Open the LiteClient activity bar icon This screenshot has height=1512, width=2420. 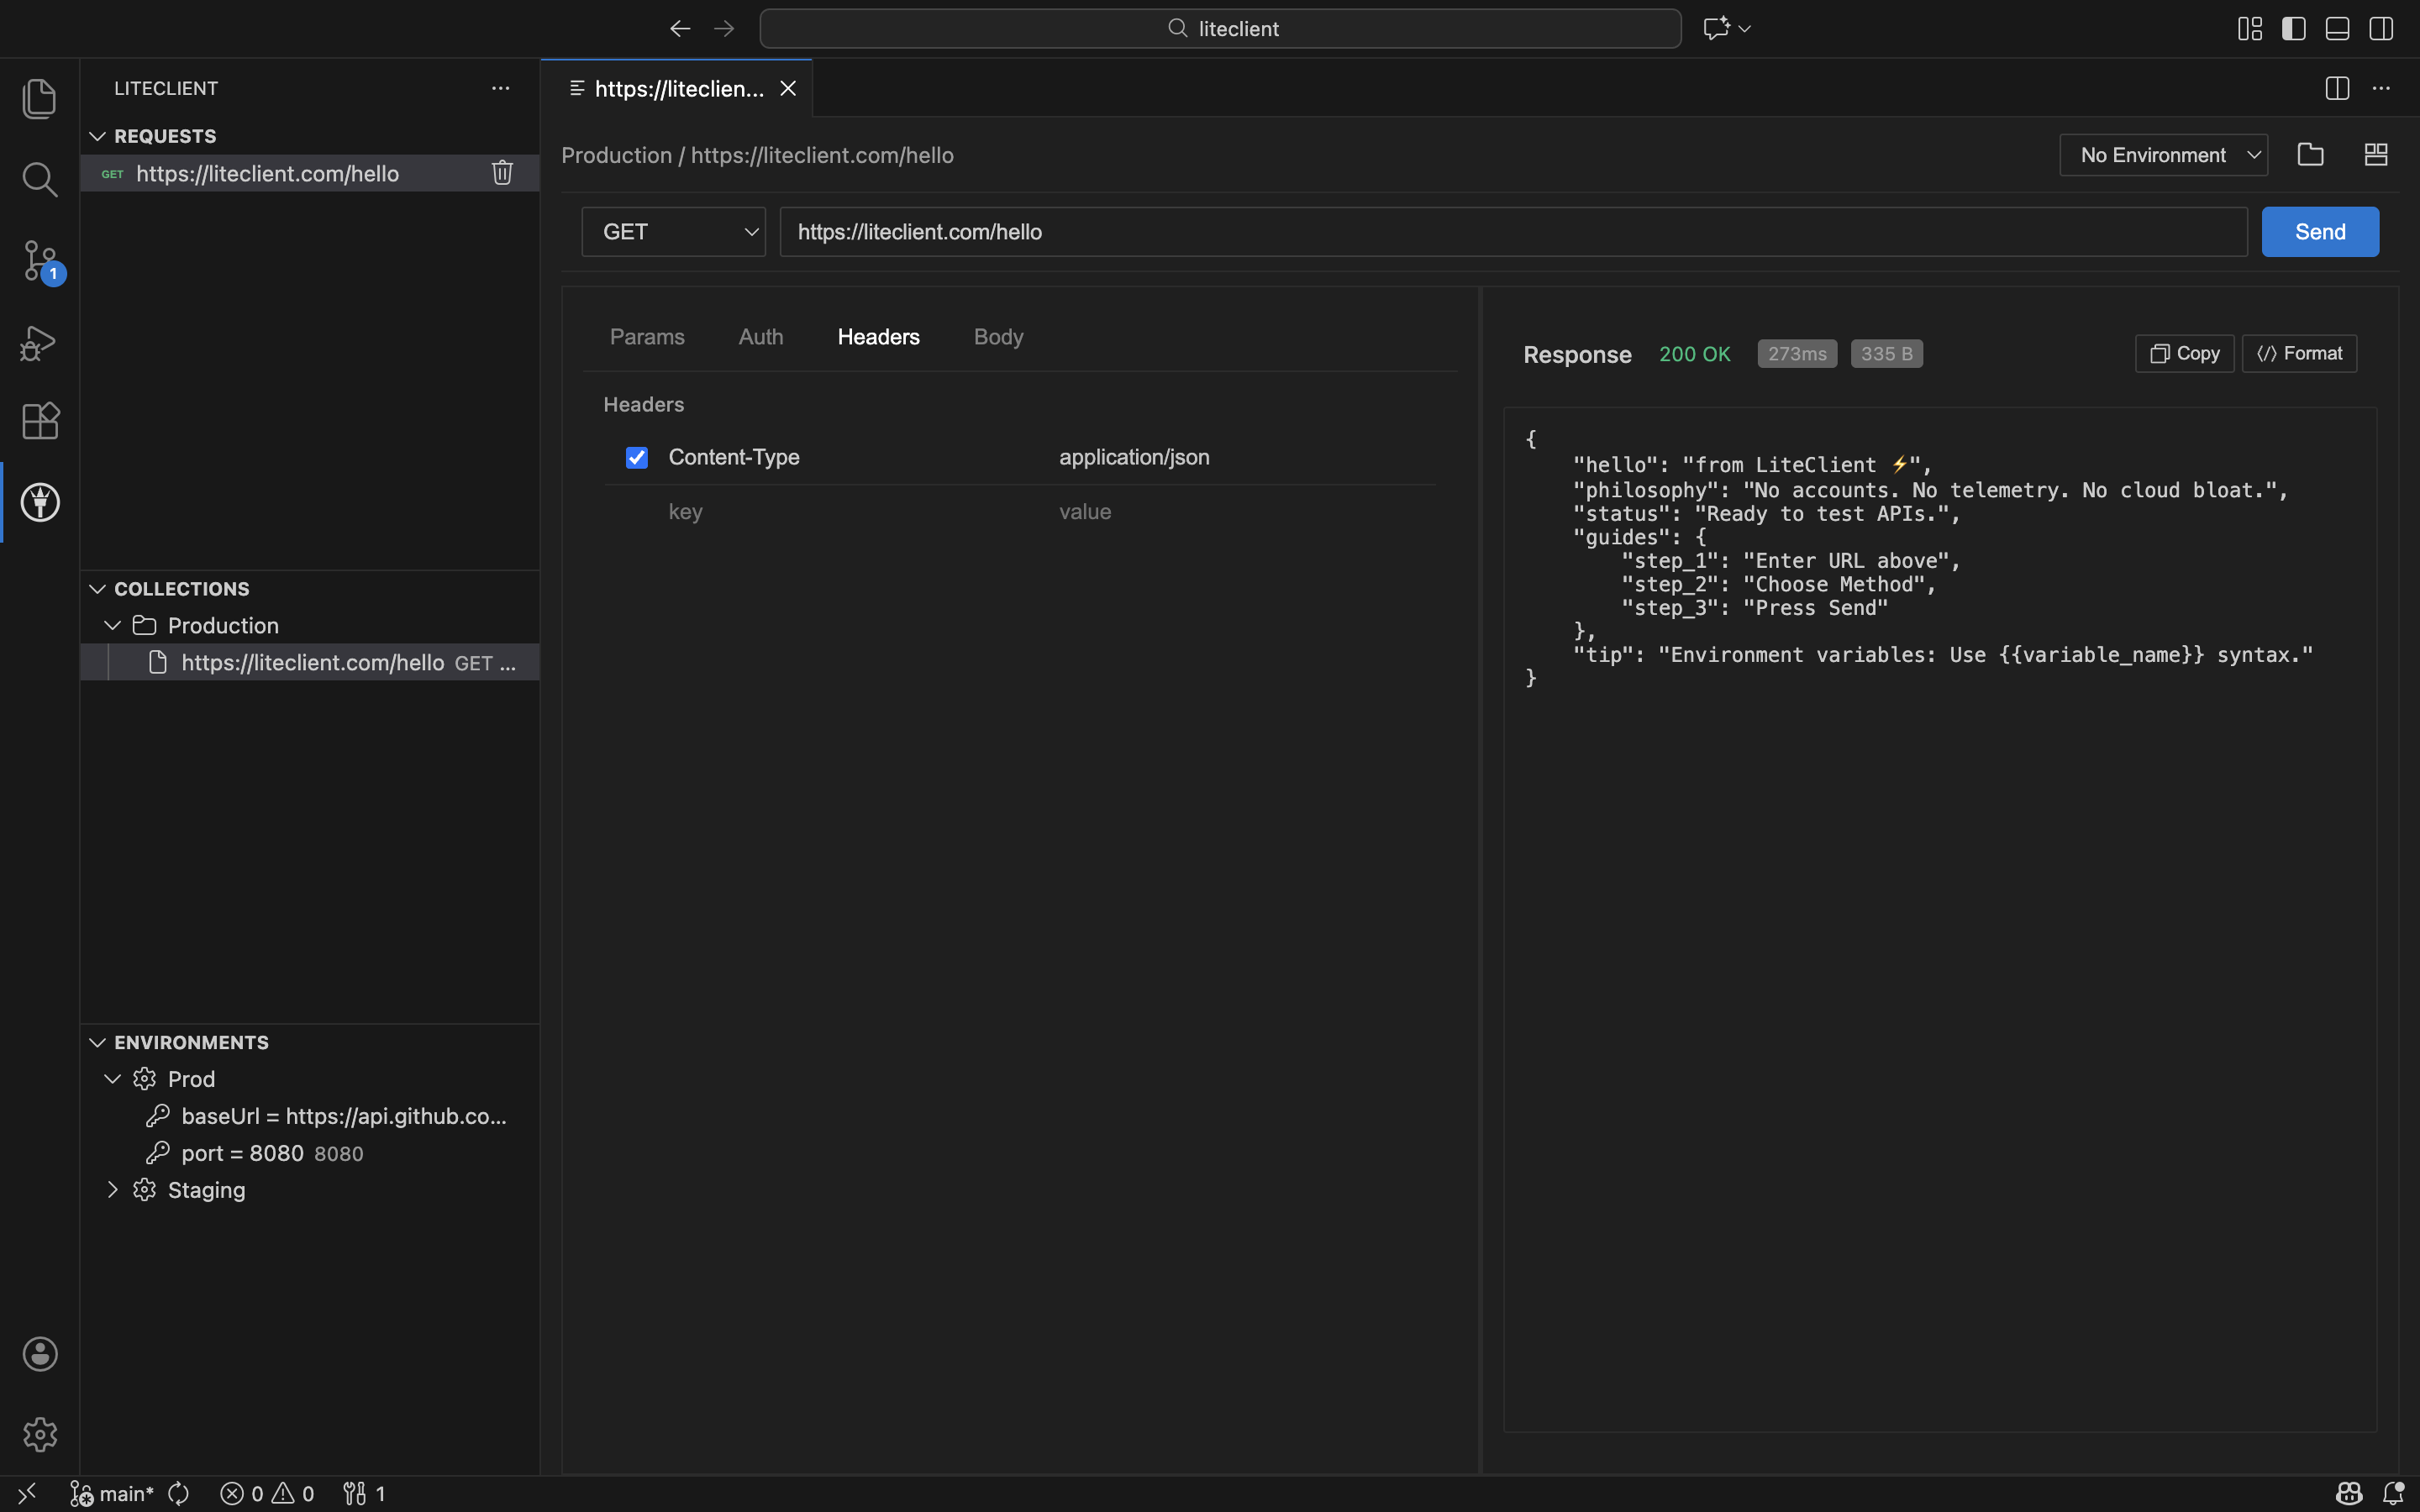point(40,502)
